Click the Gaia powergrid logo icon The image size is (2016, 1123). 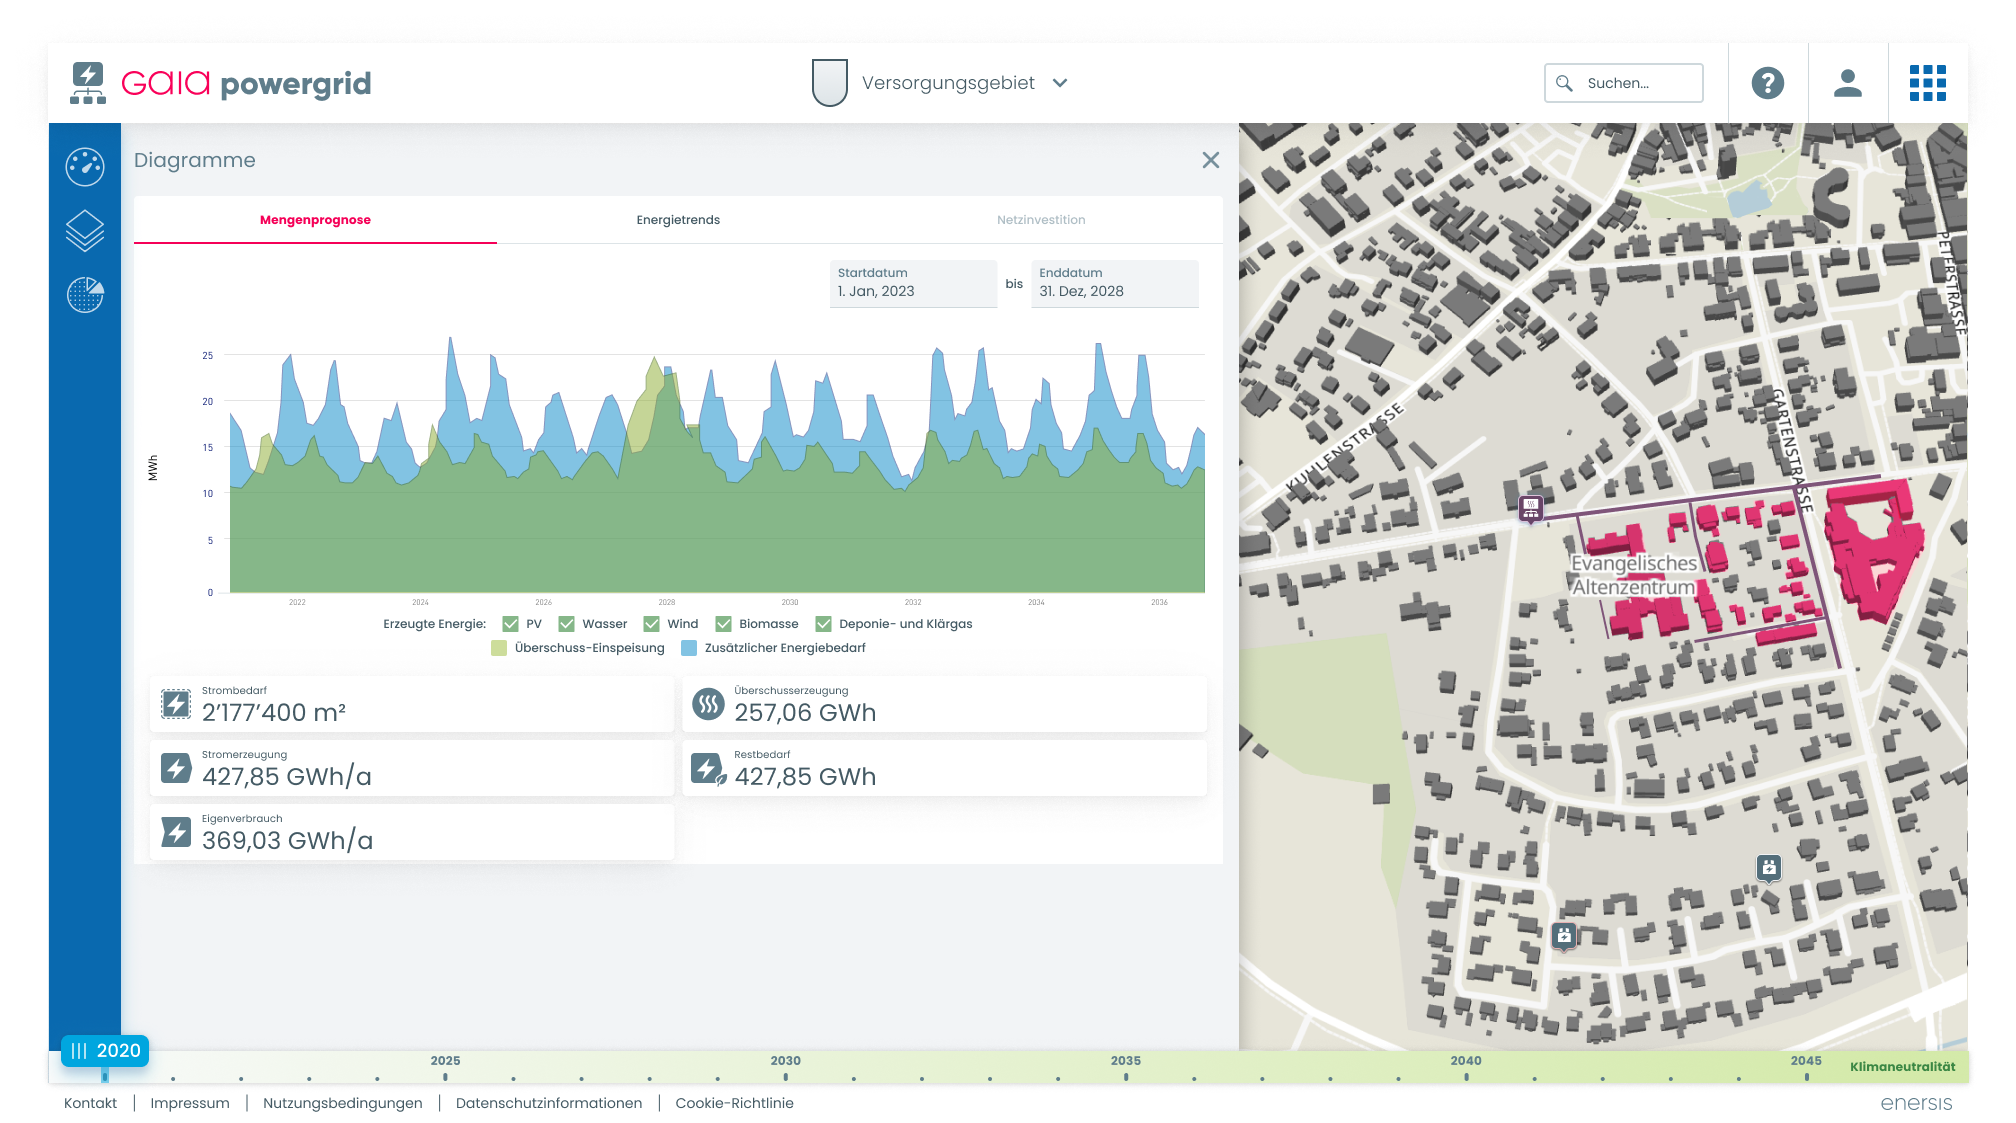[88, 83]
